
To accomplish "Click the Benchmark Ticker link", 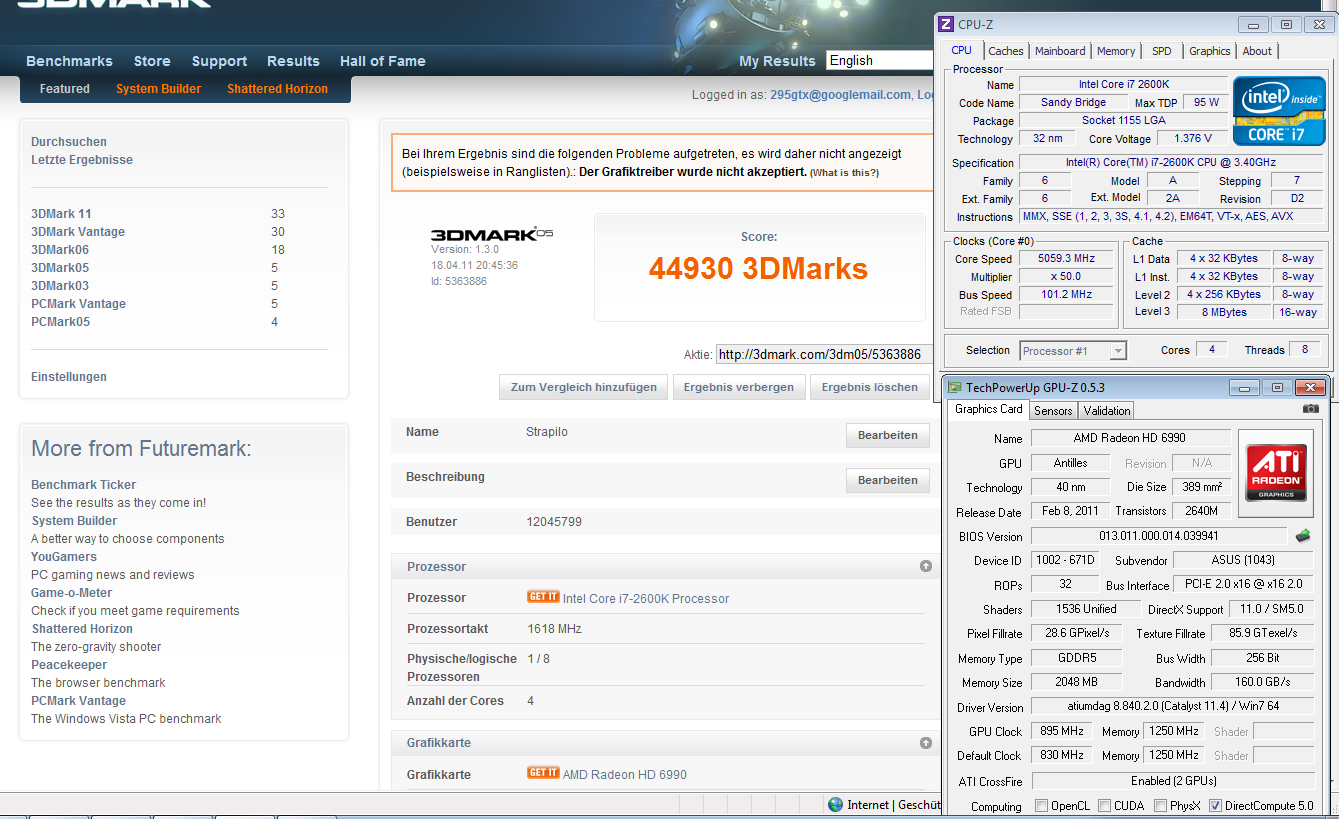I will click(84, 485).
